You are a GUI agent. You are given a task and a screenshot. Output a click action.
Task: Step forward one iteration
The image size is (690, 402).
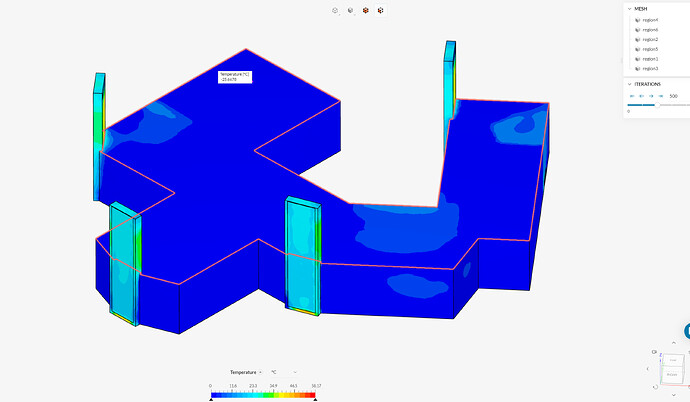point(651,96)
